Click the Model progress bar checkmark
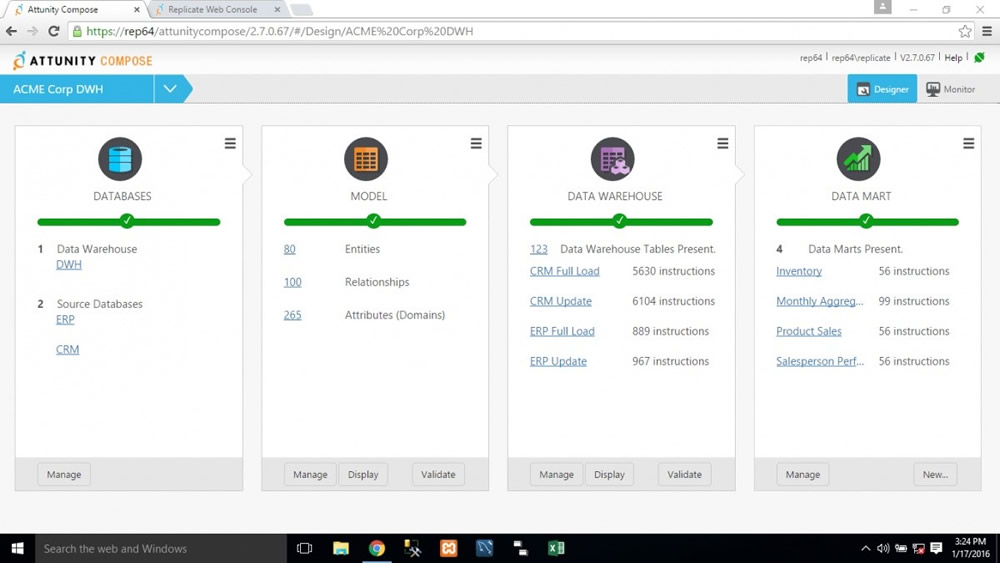The image size is (1000, 563). 373,221
